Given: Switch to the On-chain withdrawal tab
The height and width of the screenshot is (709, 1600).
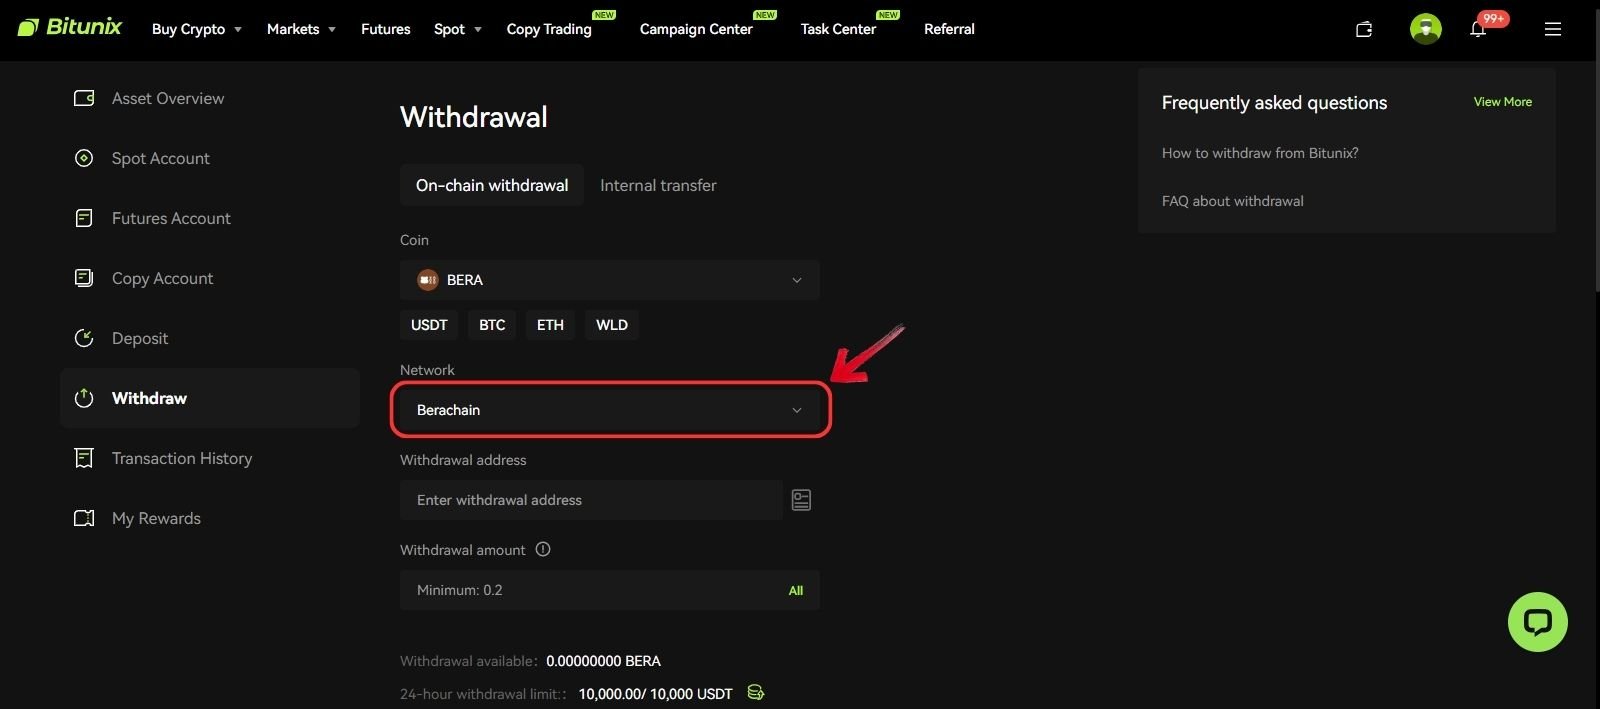Looking at the screenshot, I should [x=492, y=185].
